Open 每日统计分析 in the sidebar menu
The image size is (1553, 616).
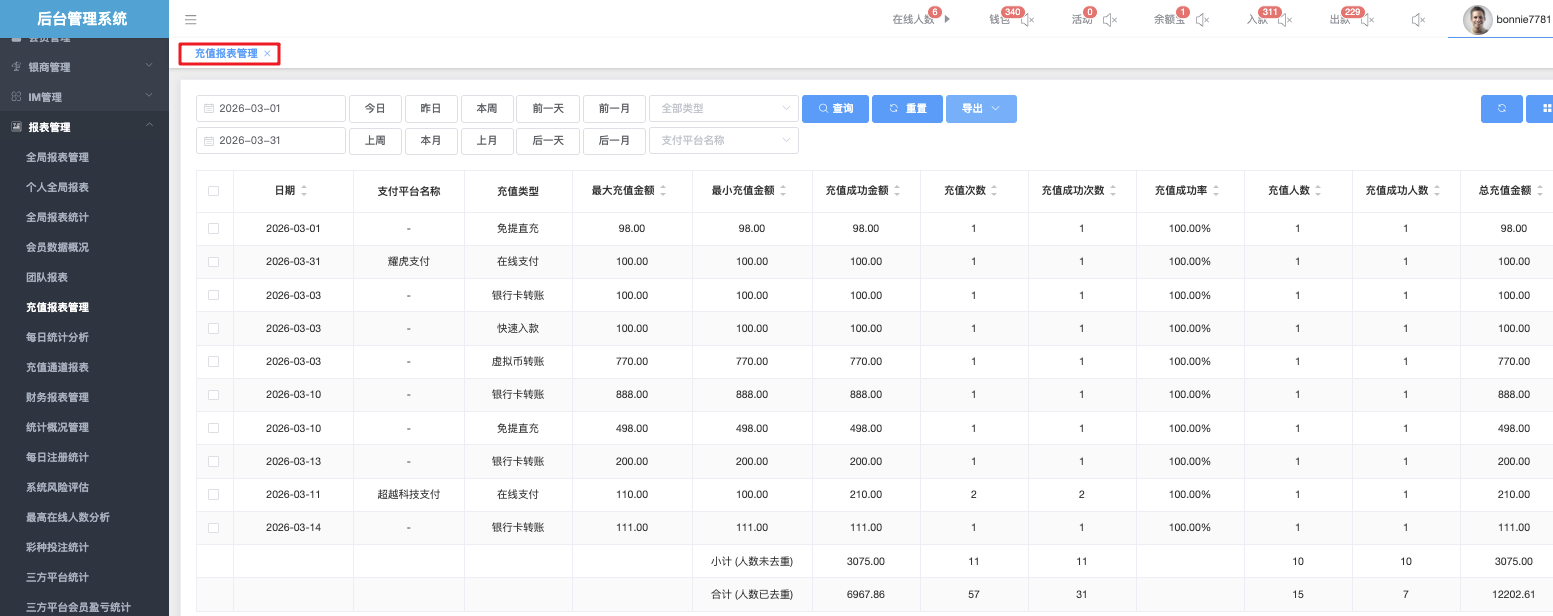pyautogui.click(x=57, y=337)
